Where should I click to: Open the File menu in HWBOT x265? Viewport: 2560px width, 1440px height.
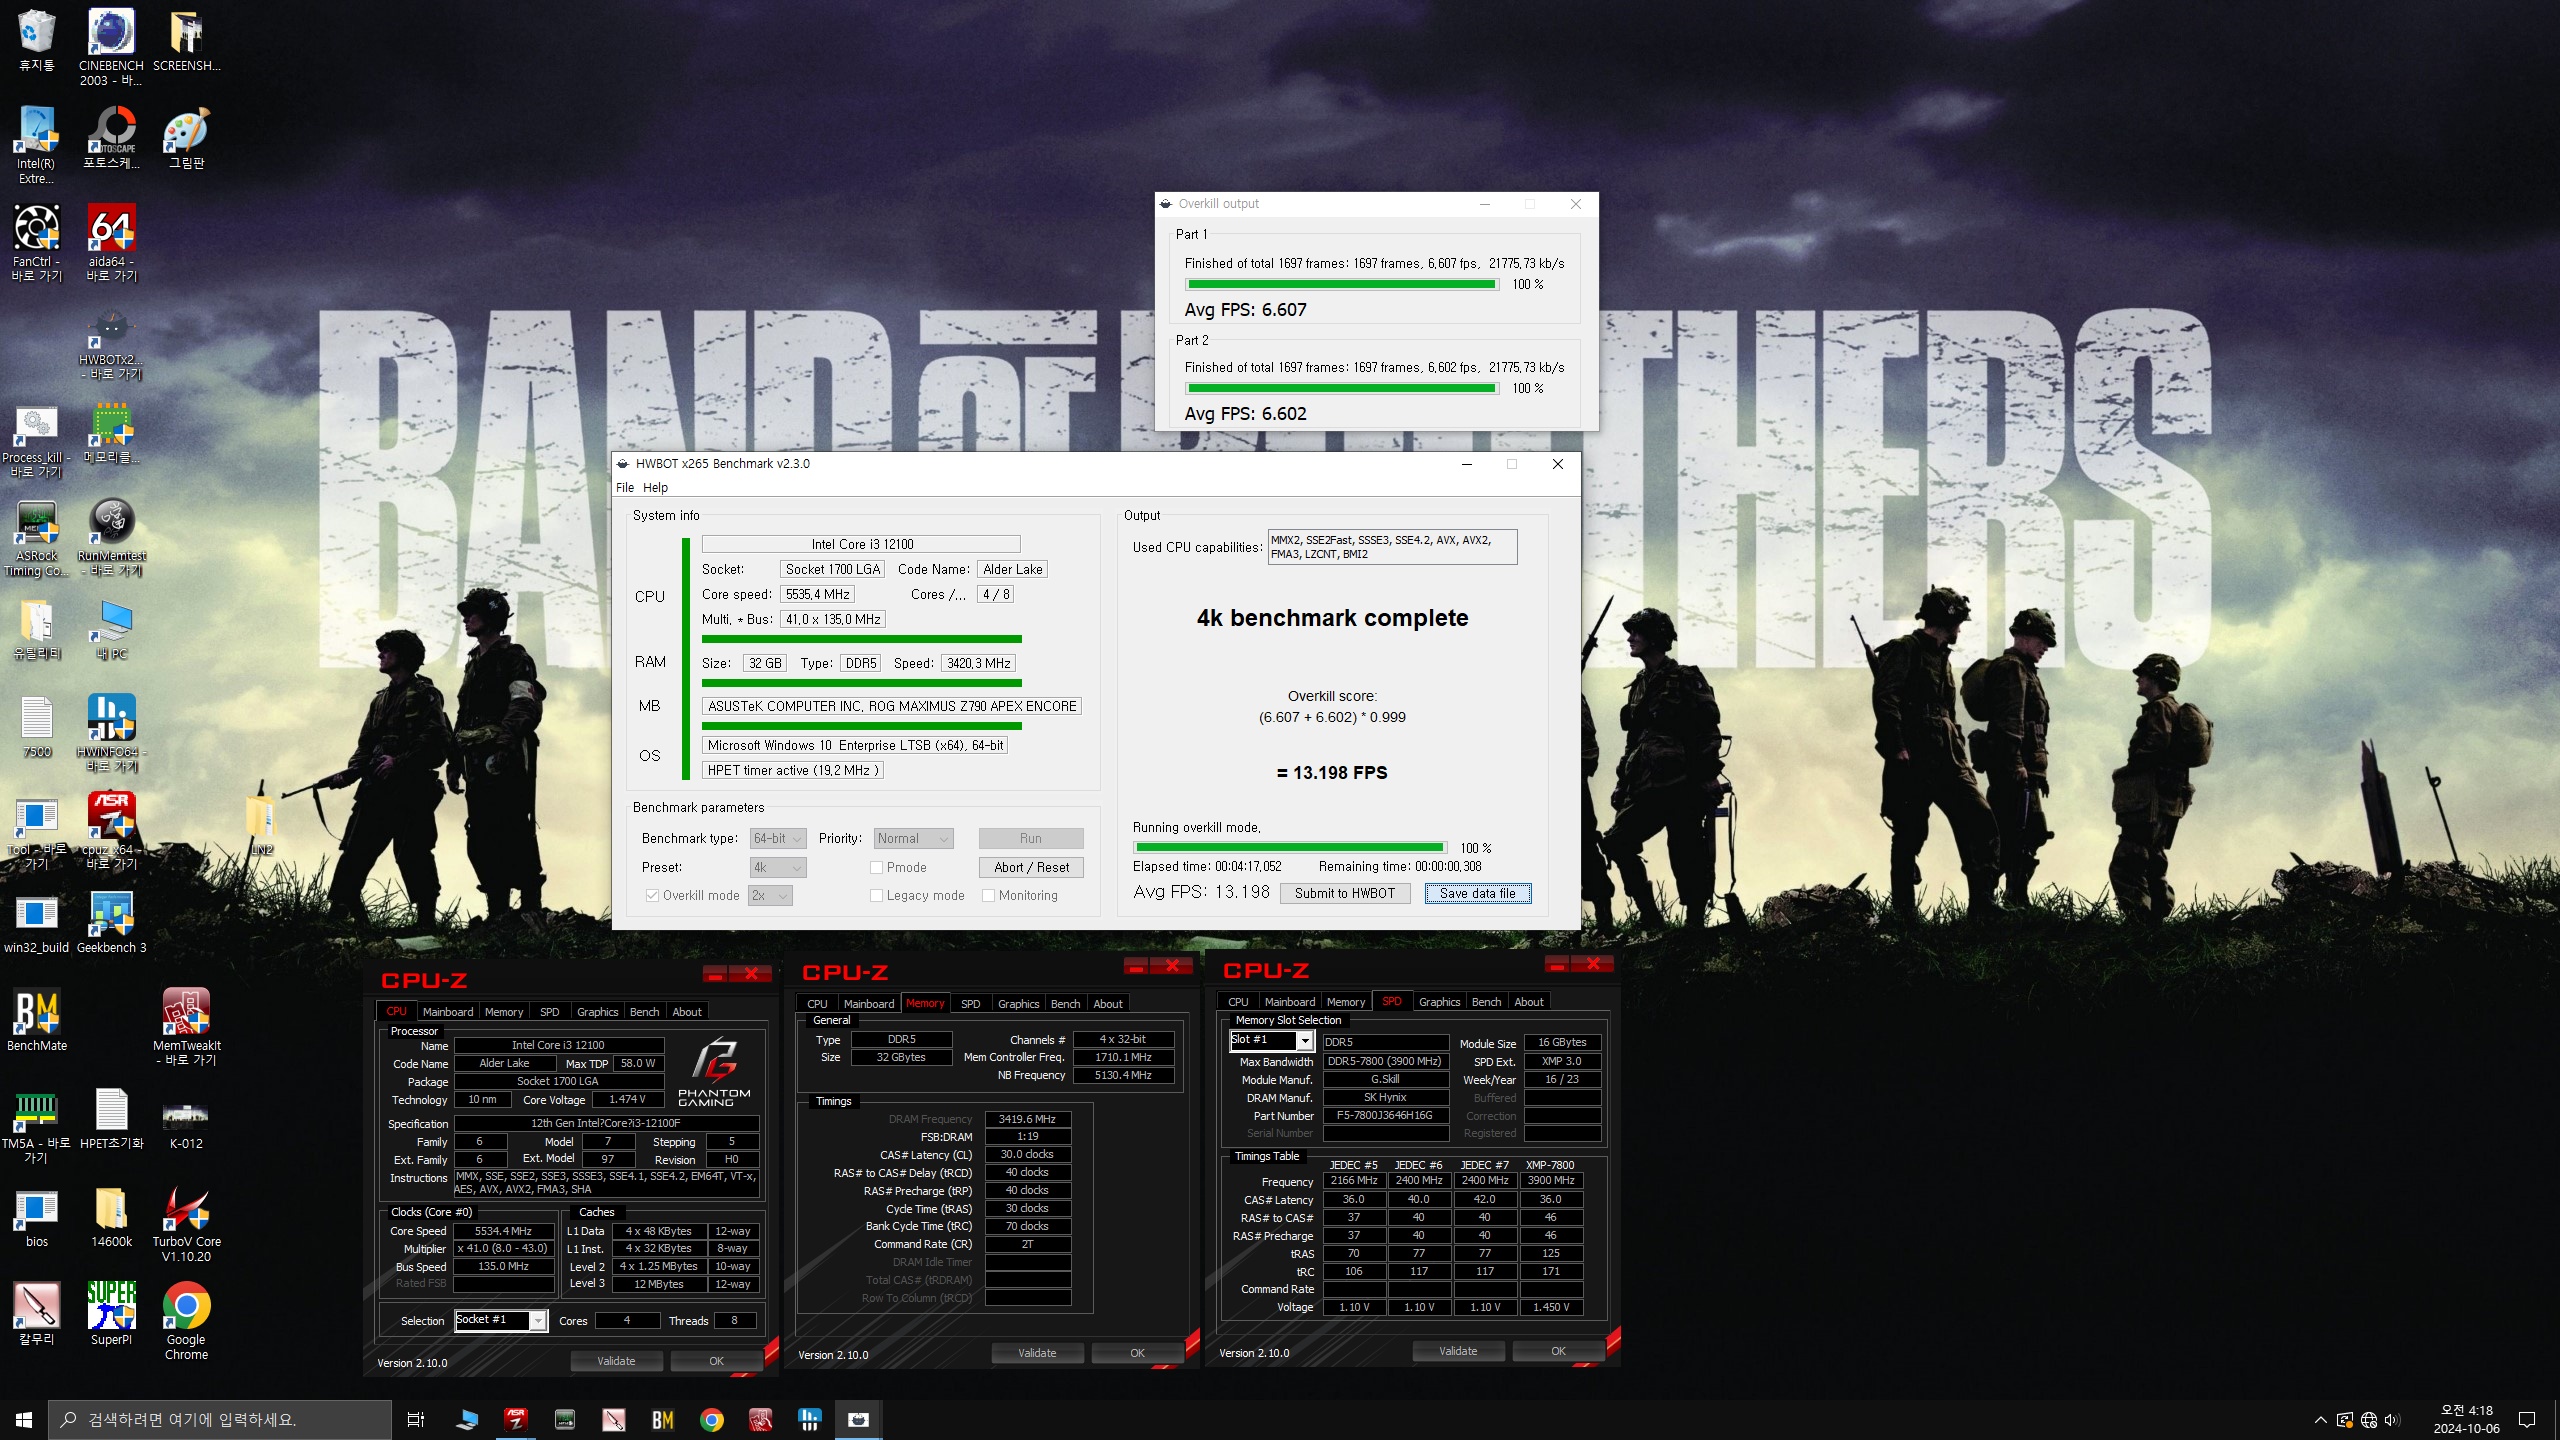click(x=625, y=487)
